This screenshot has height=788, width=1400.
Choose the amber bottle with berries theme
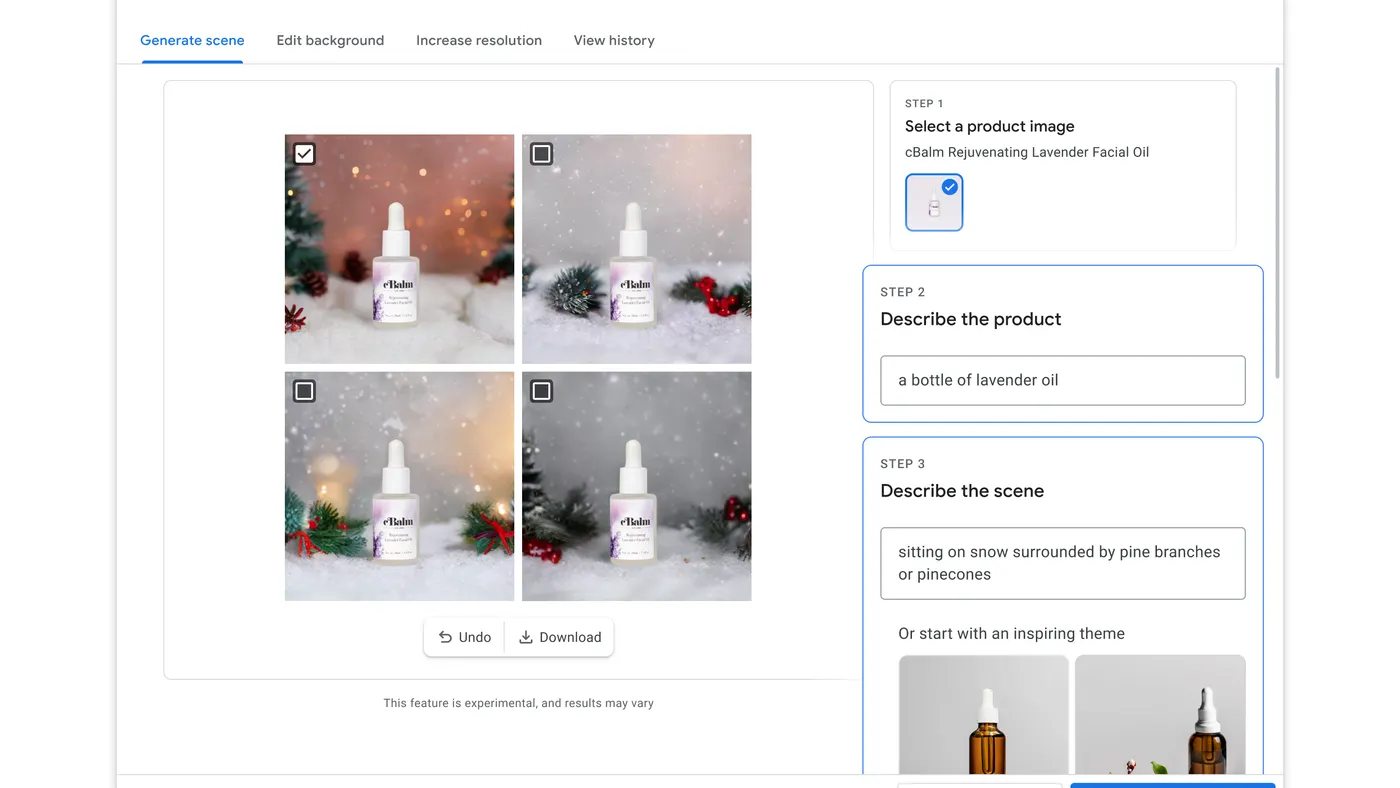1160,715
